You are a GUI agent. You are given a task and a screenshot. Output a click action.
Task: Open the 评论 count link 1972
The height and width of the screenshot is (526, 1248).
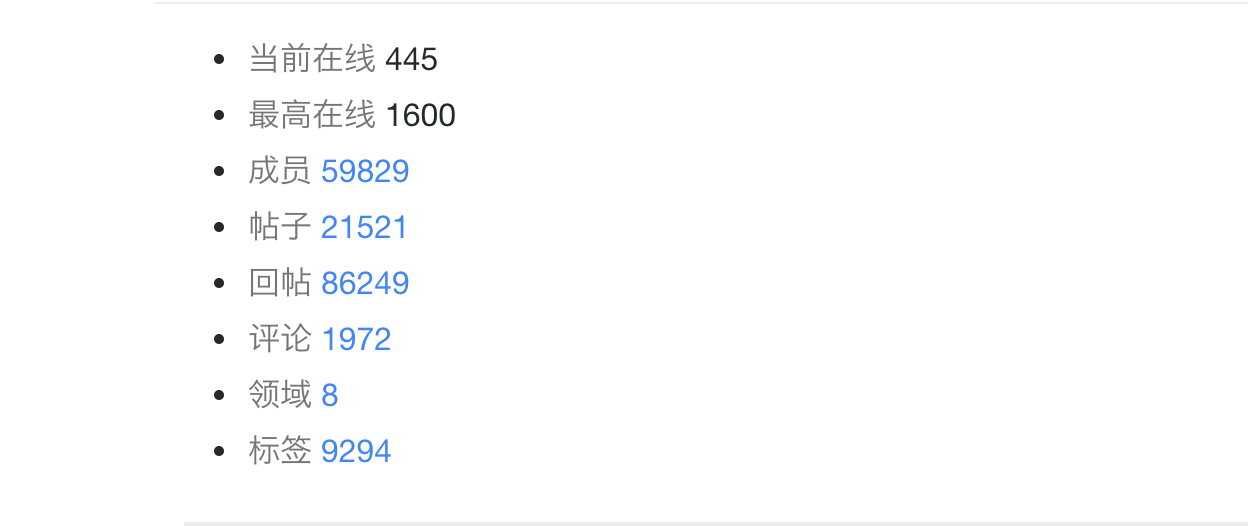[356, 339]
